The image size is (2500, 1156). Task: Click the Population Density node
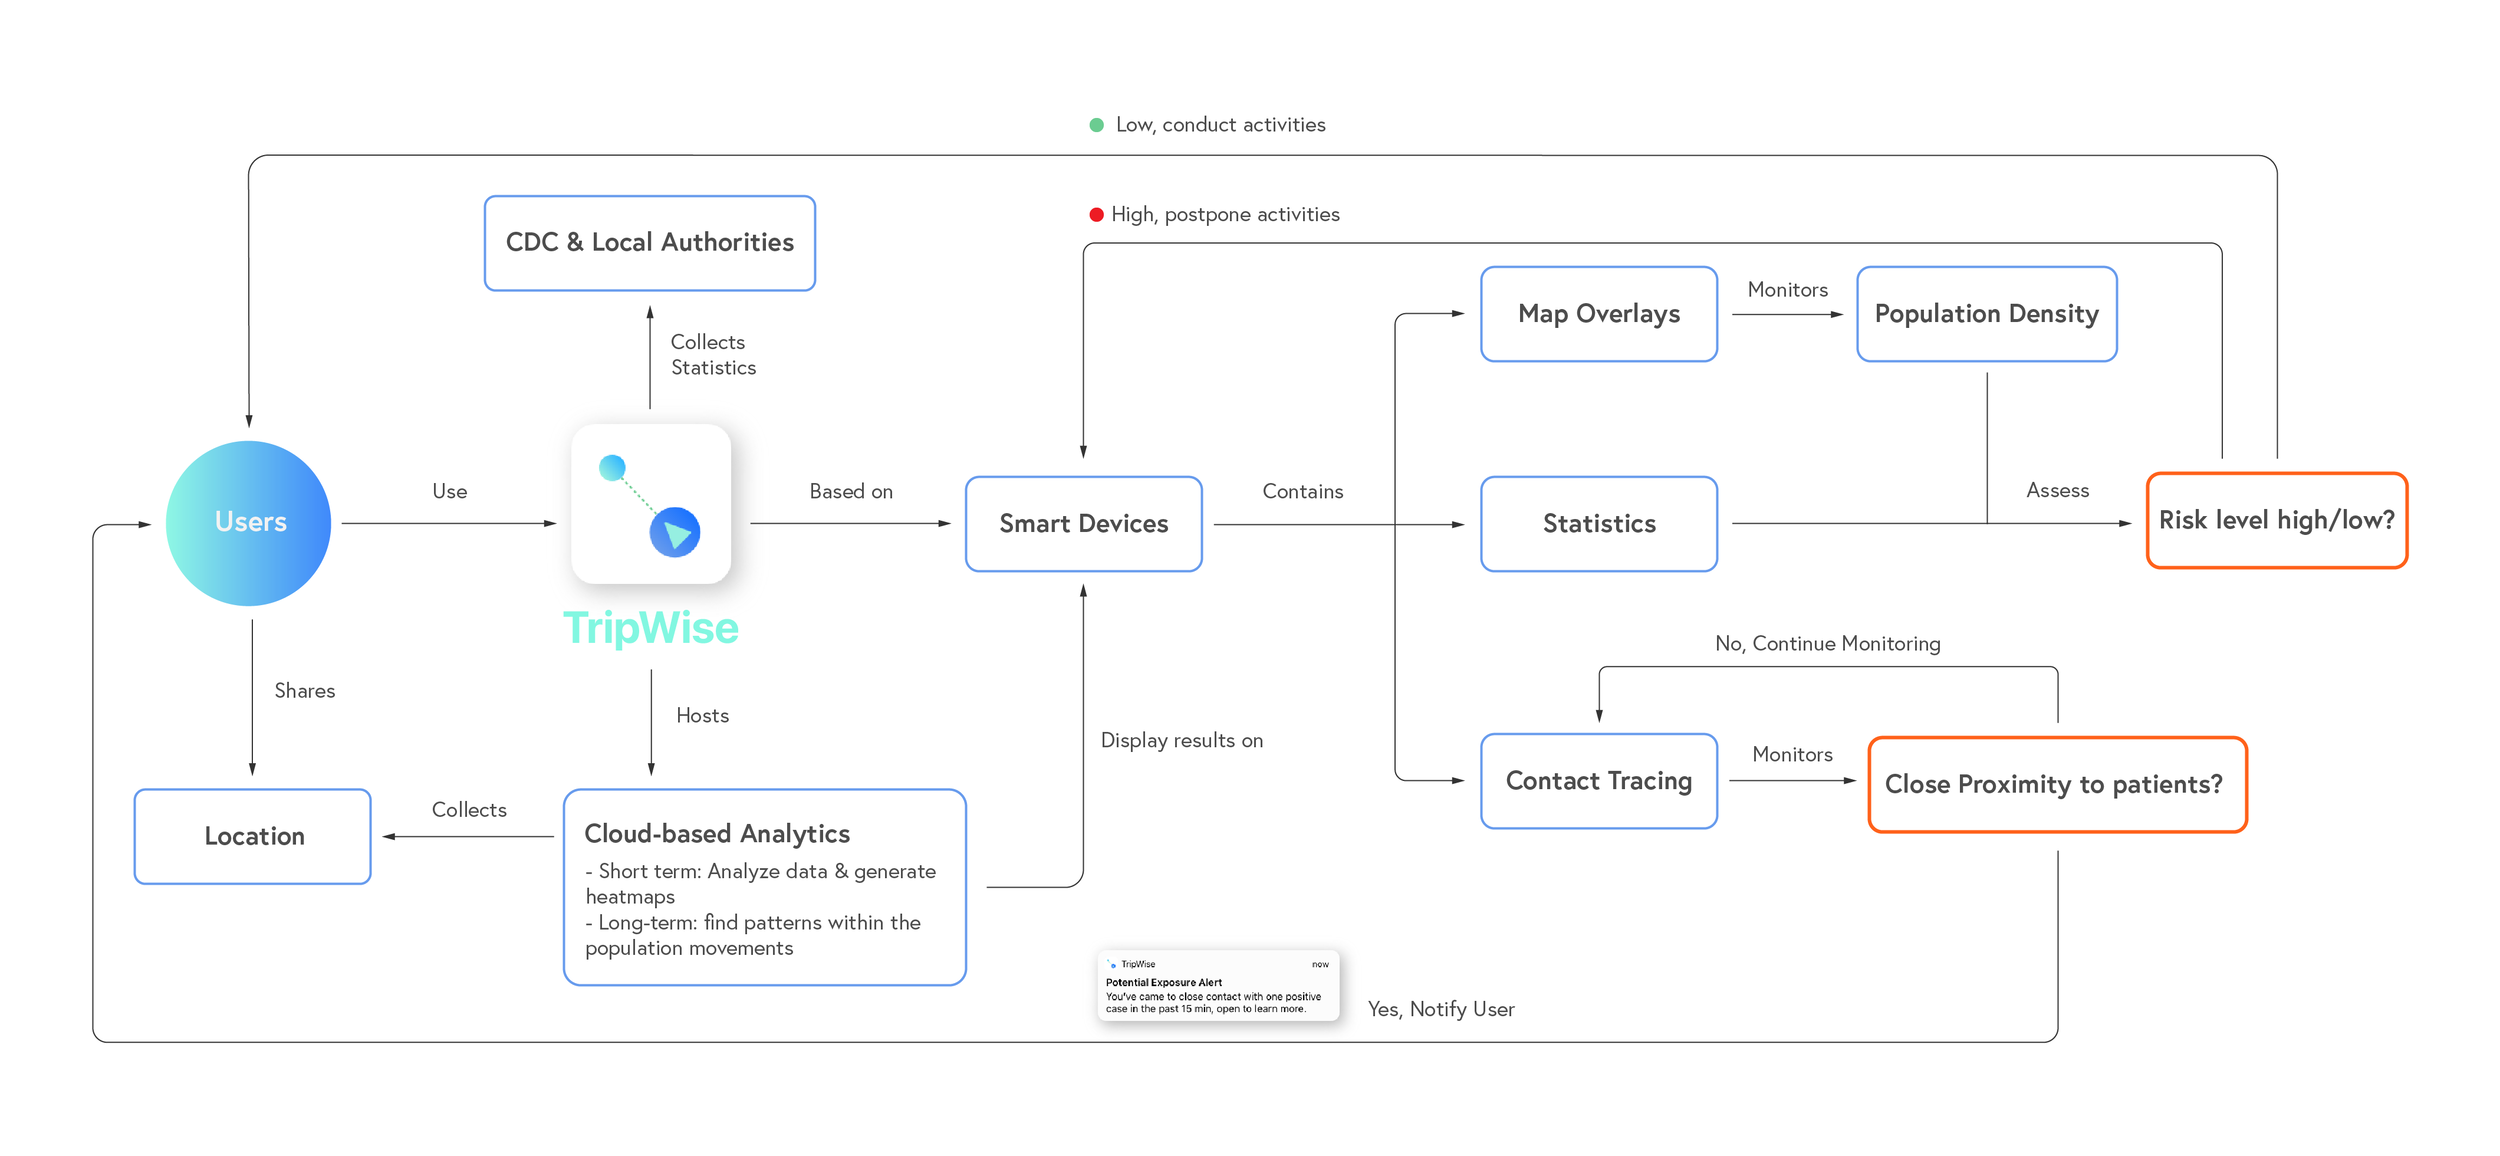(x=1986, y=314)
